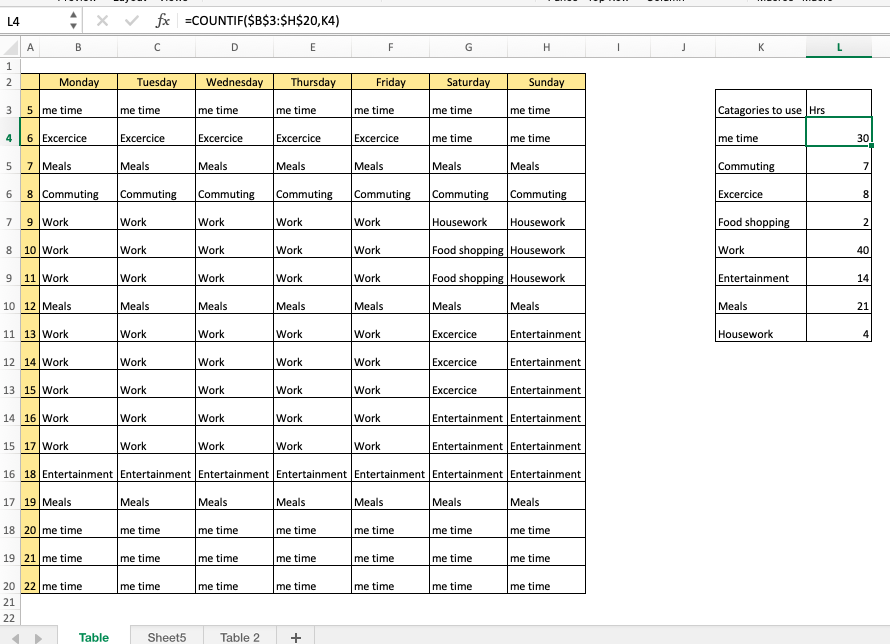Select the 'Catagories to use' header cell
This screenshot has width=890, height=644.
(761, 103)
